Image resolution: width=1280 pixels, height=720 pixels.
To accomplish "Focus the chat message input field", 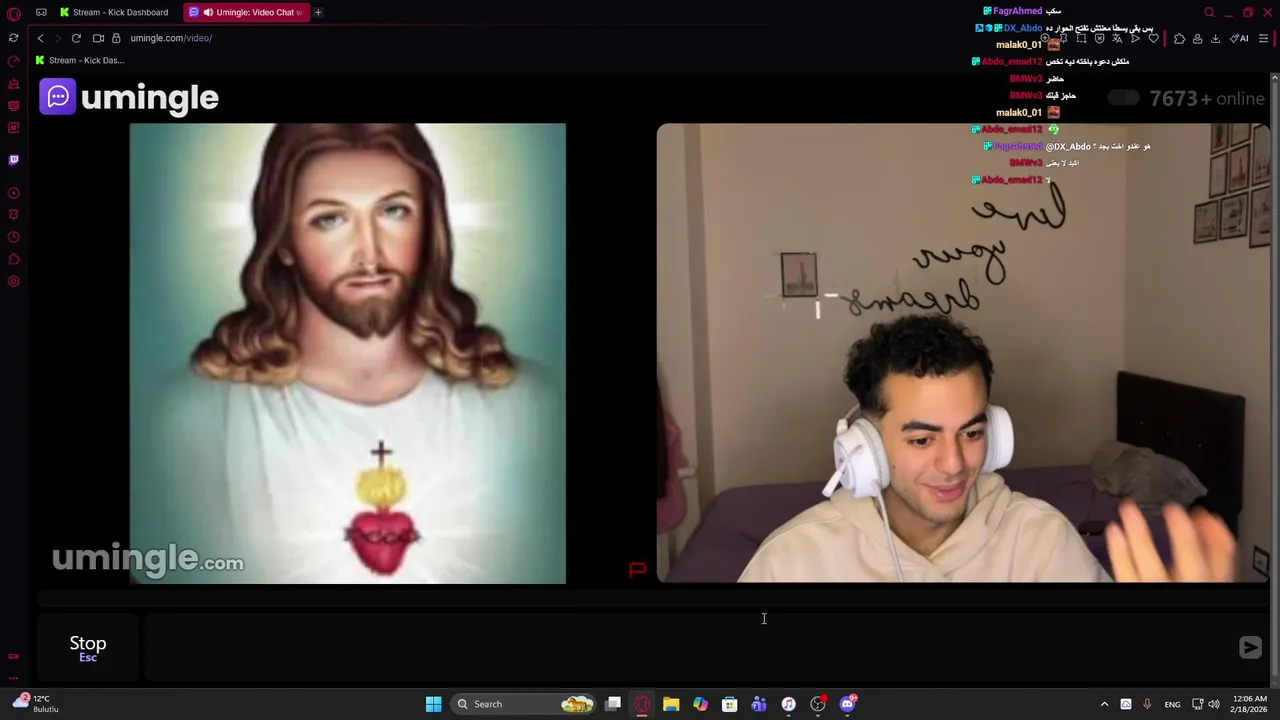I will tap(690, 648).
